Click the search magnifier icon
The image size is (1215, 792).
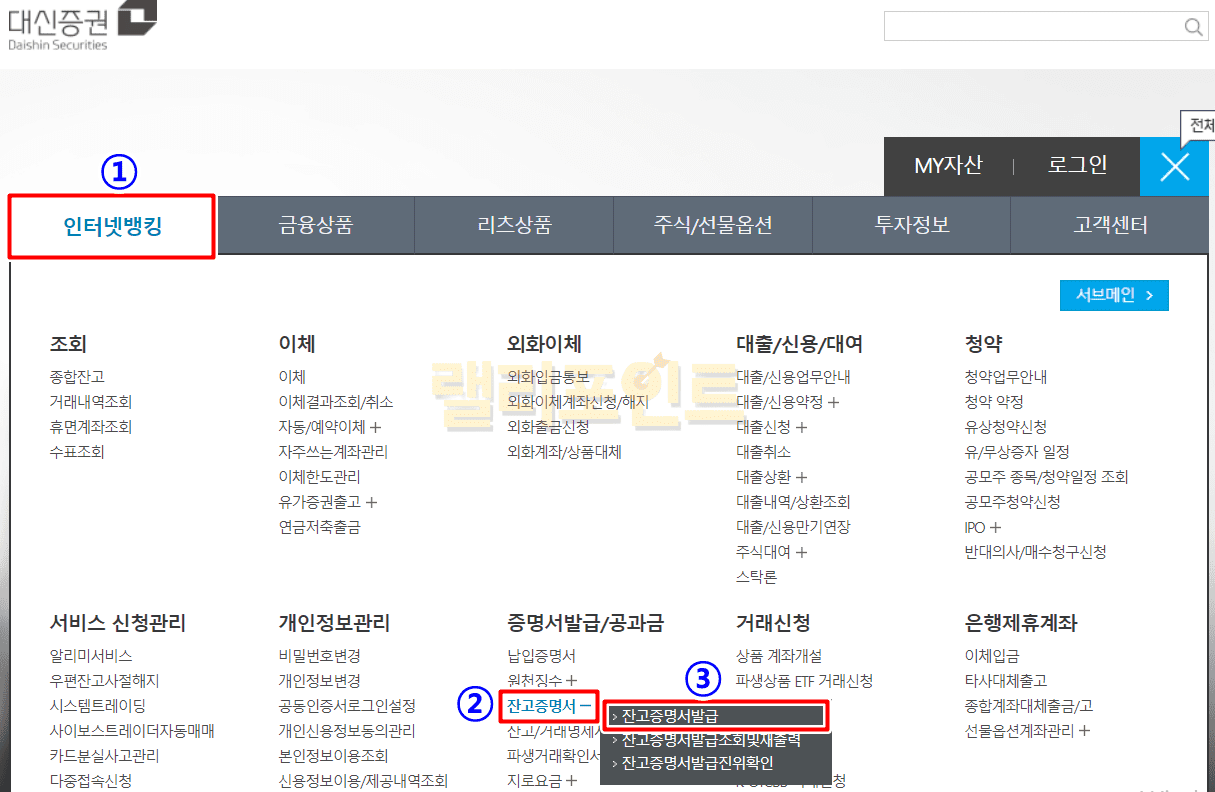point(1193,27)
